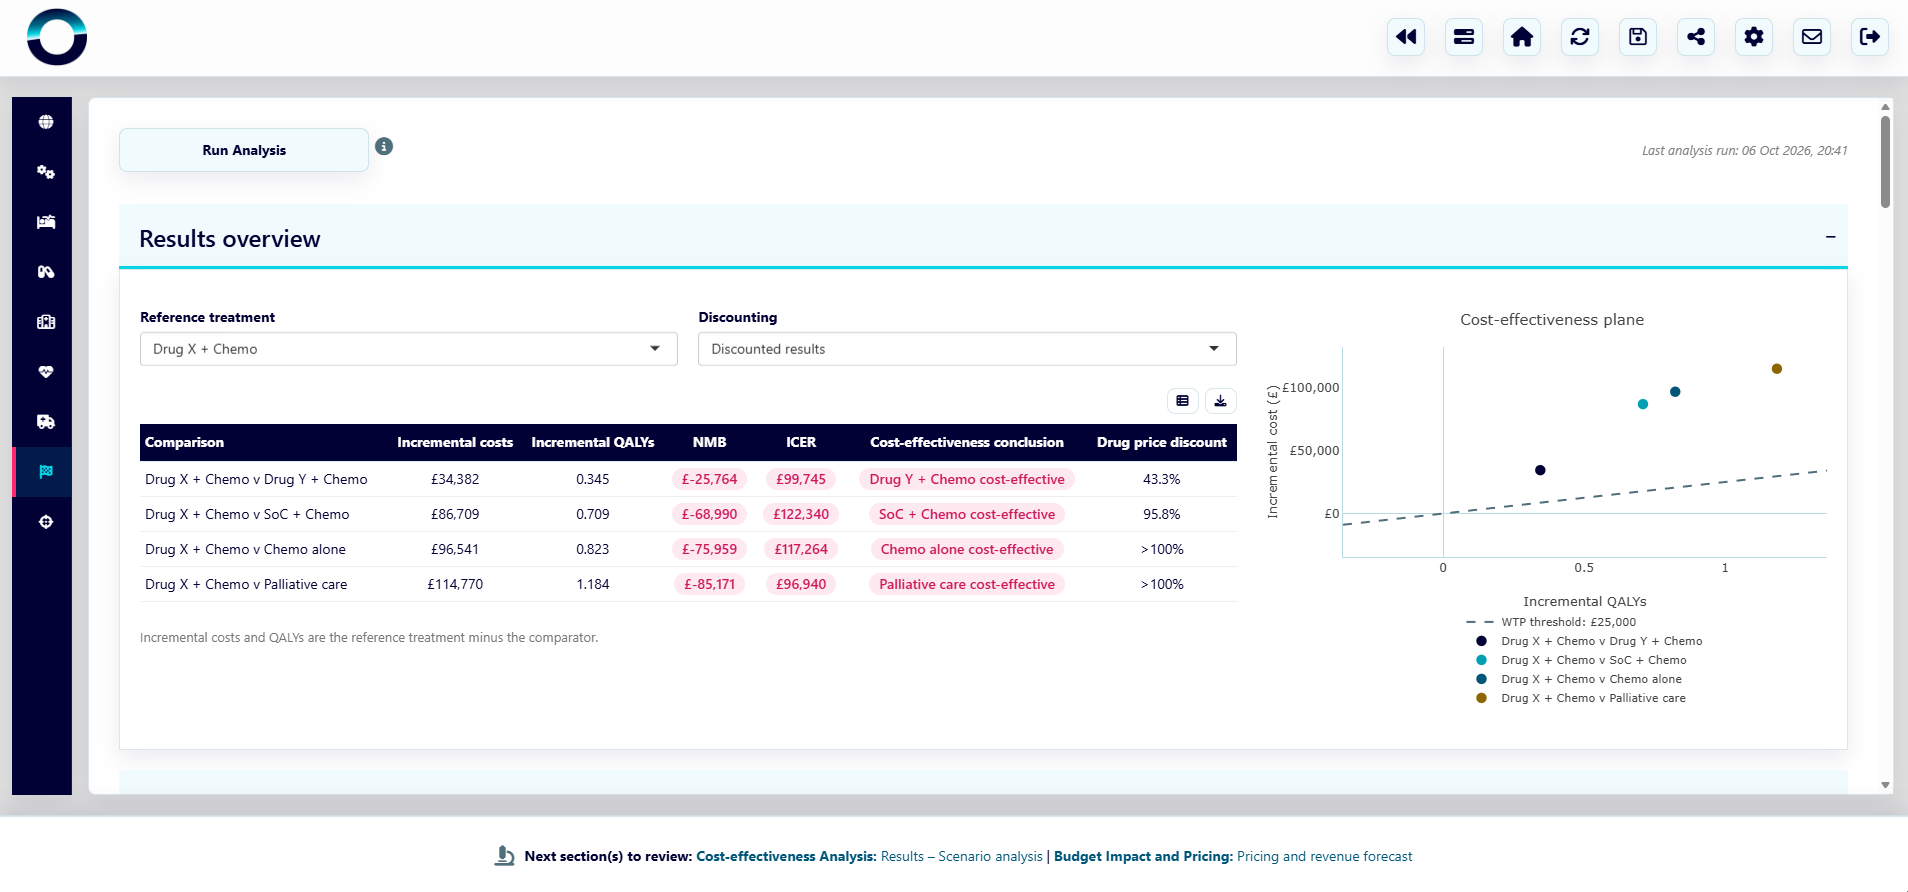
Task: Click the Drug Y + Chemo point on the plane
Action: [x=1540, y=470]
